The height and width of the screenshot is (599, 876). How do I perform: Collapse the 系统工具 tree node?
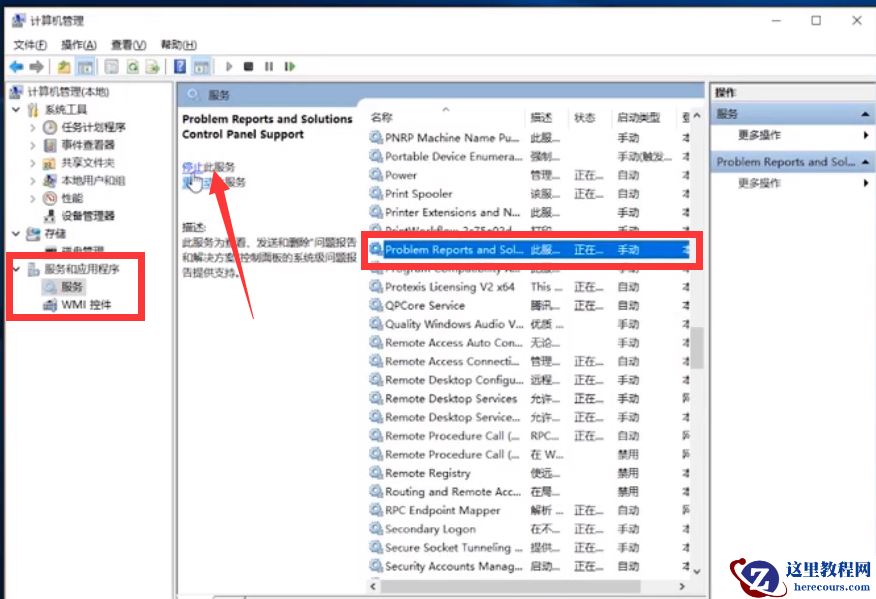[x=16, y=109]
